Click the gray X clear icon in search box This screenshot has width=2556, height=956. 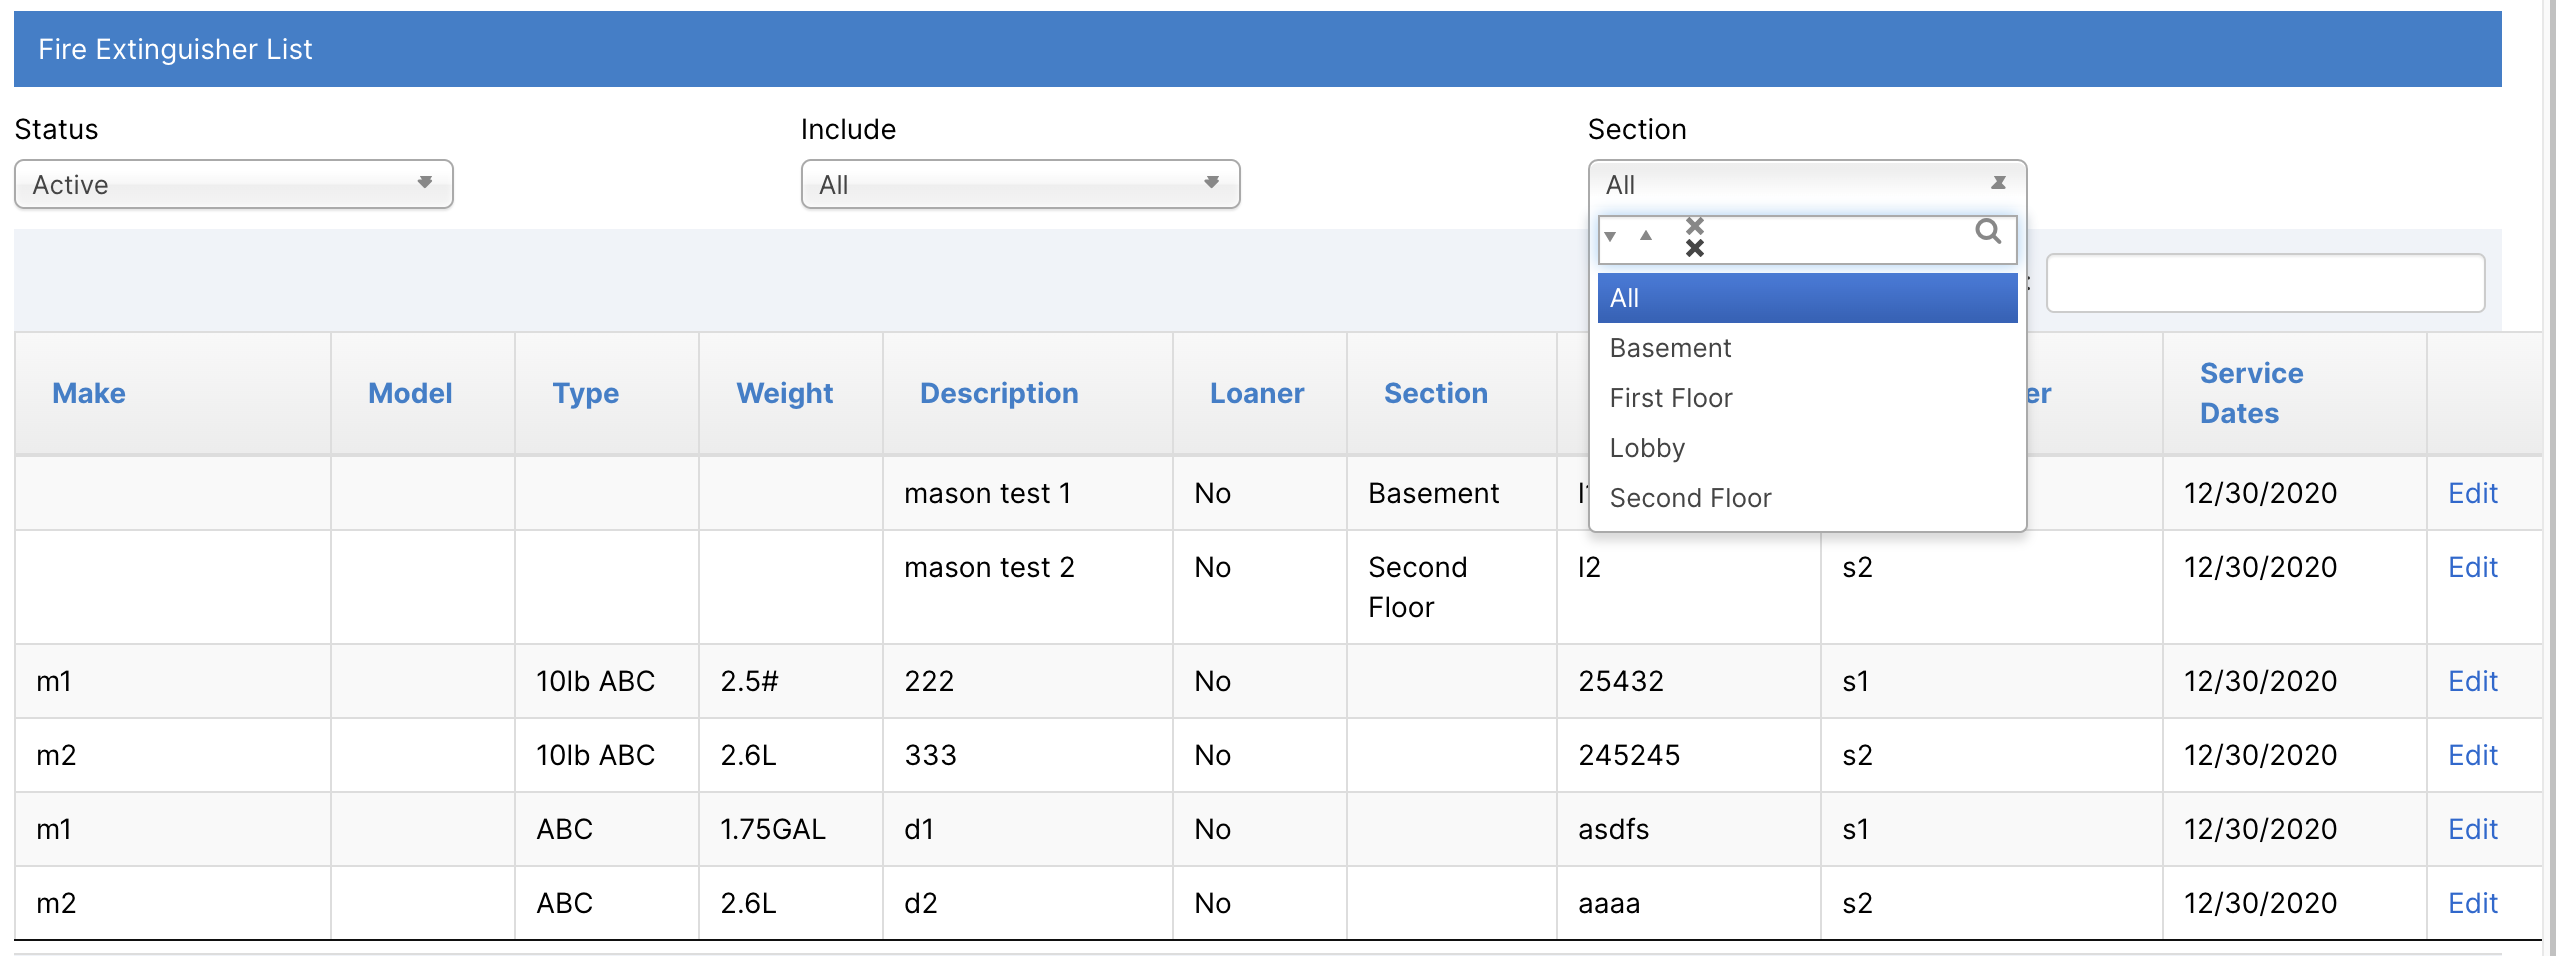pos(1695,227)
